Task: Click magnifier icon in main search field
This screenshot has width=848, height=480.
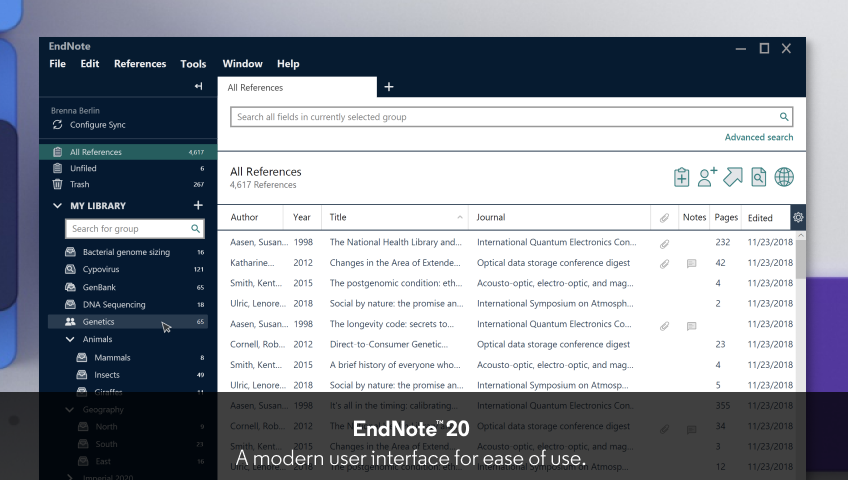Action: coord(783,117)
